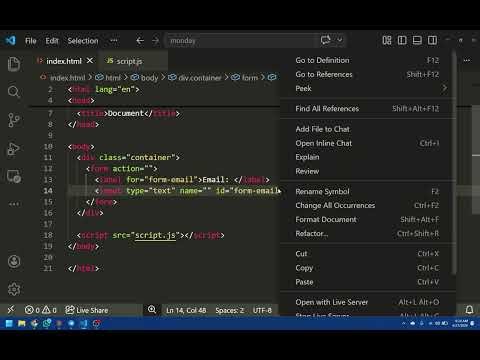Choose Open with Live Server
Image resolution: width=480 pixels, height=360 pixels.
click(x=367, y=302)
